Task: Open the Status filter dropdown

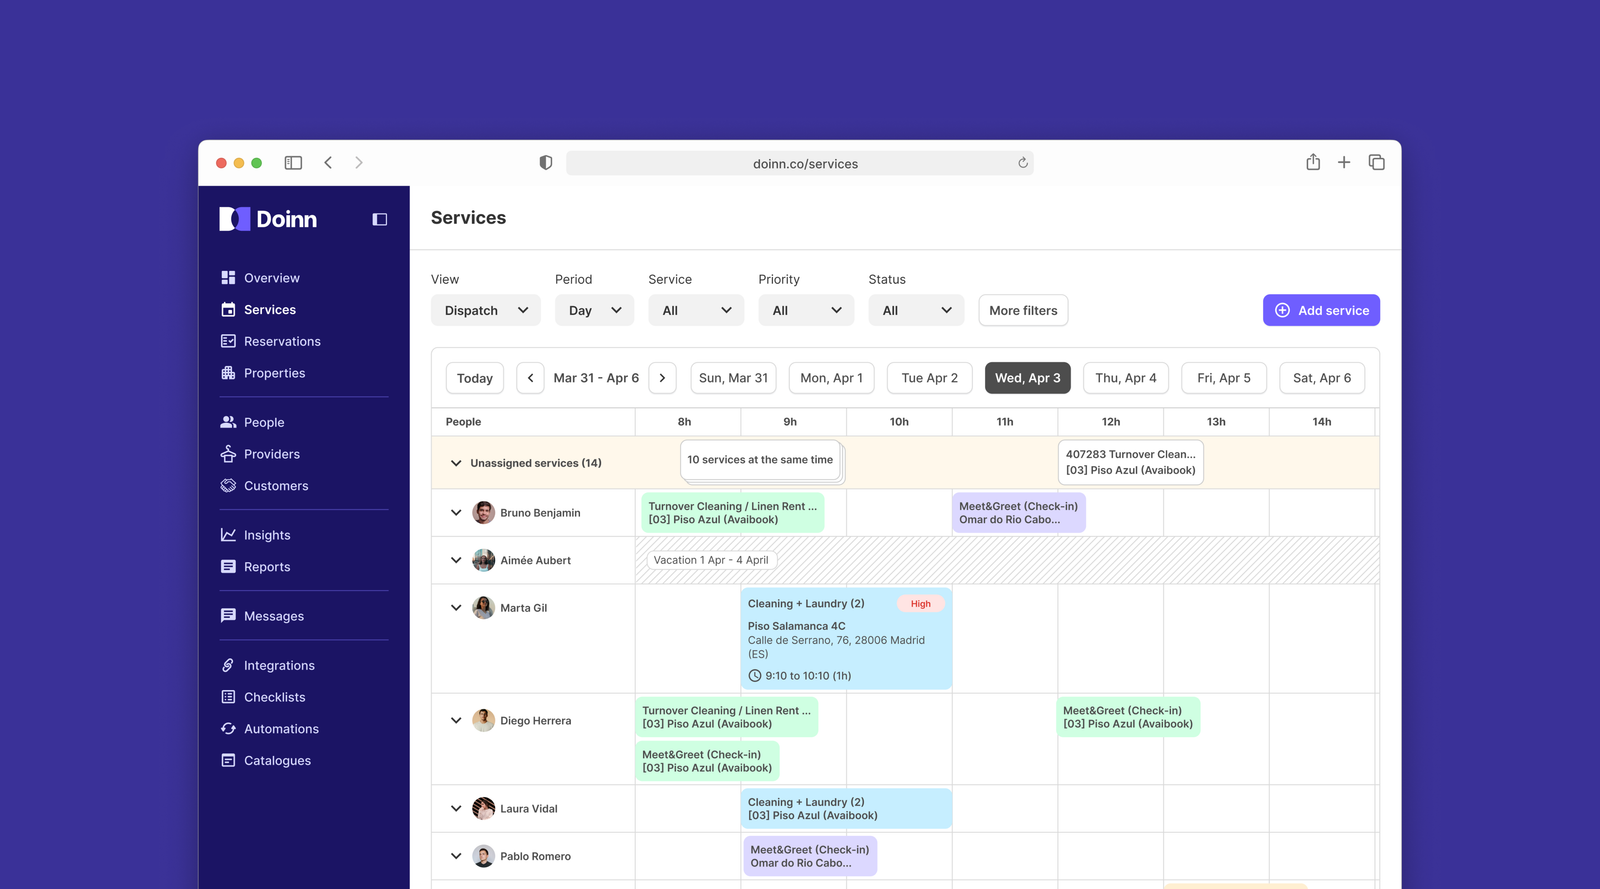Action: [916, 310]
